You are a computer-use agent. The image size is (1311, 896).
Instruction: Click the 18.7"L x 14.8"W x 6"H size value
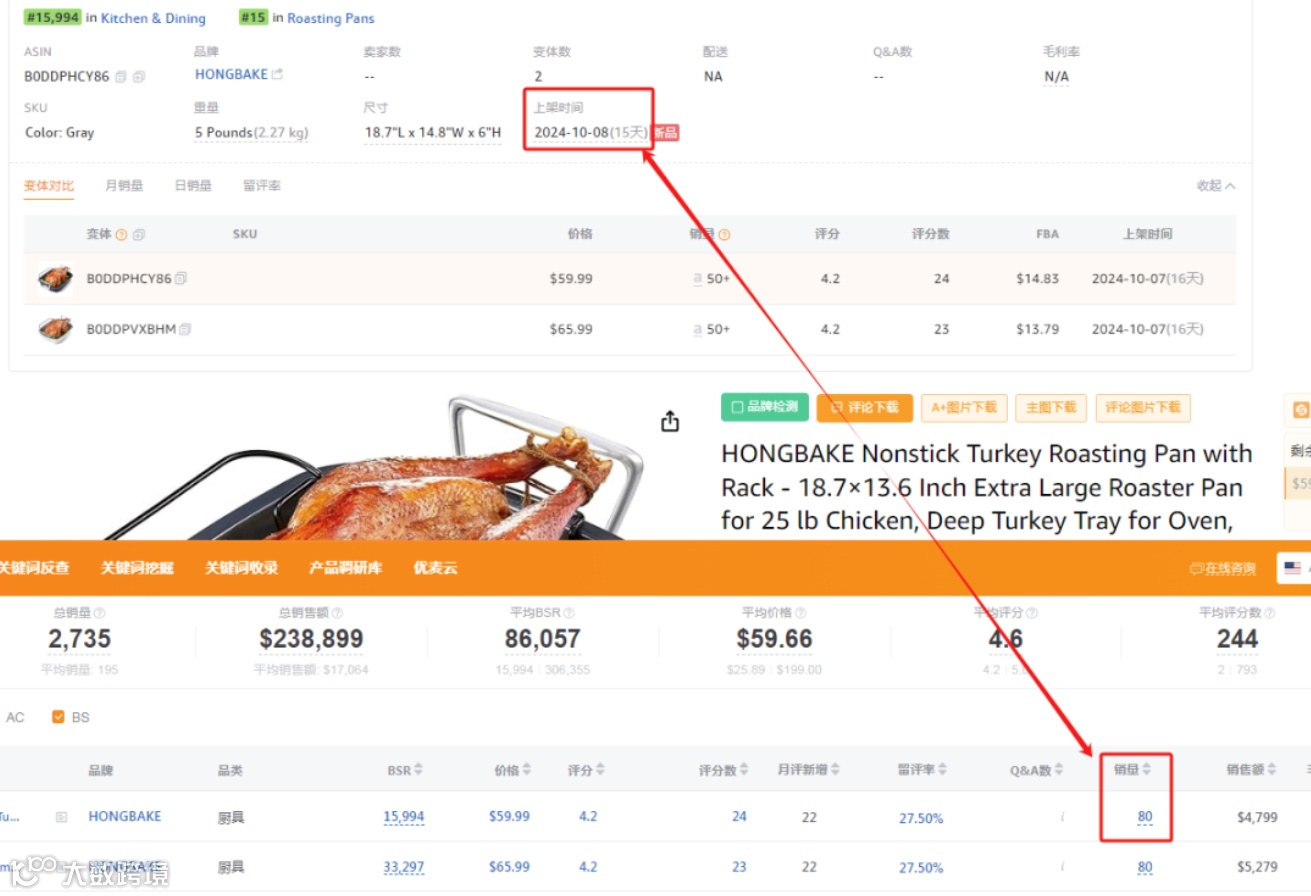[x=433, y=133]
